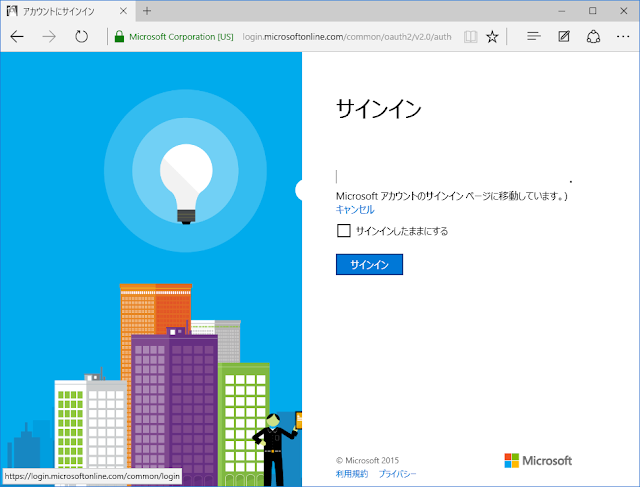Open the share icon in toolbar

tap(593, 37)
